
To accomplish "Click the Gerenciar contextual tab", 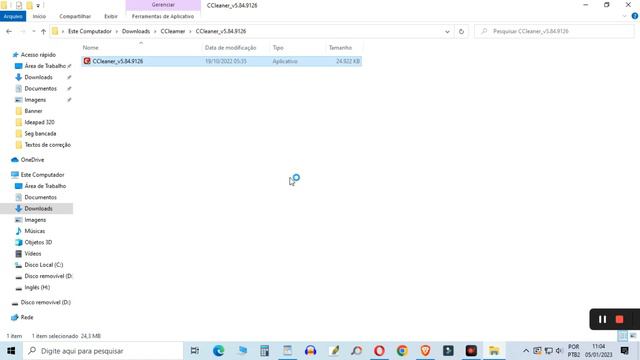I will pos(163,5).
